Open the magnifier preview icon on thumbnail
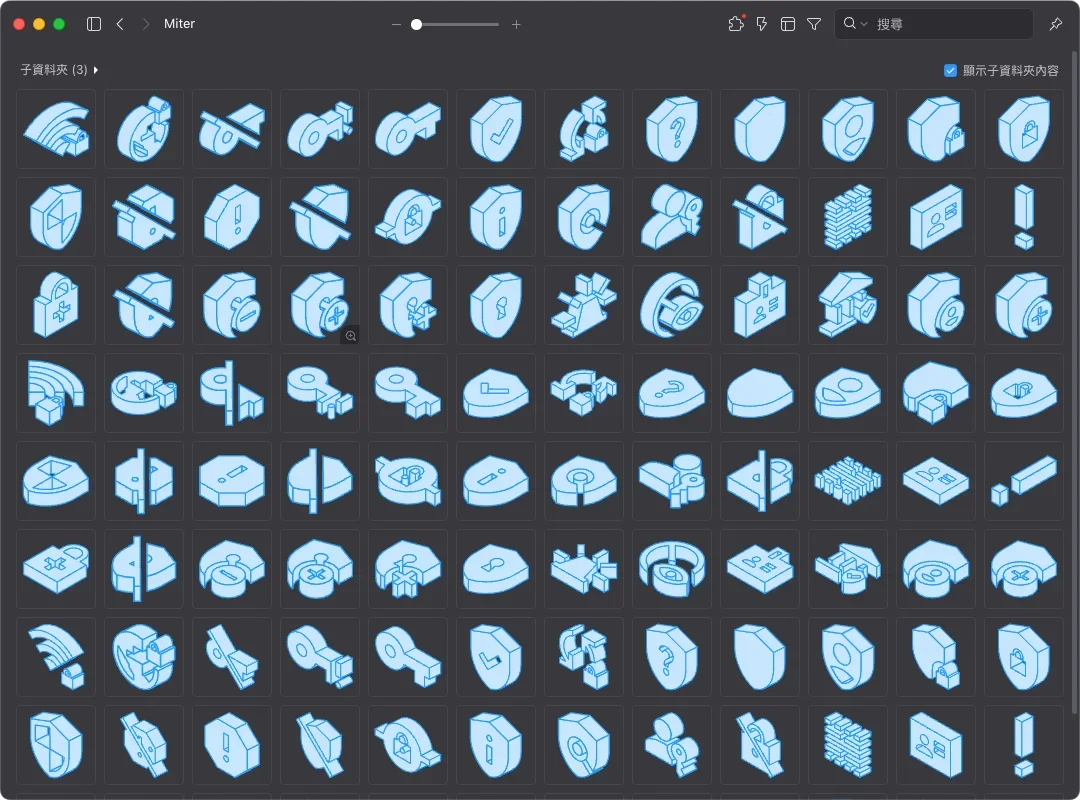 [x=350, y=336]
